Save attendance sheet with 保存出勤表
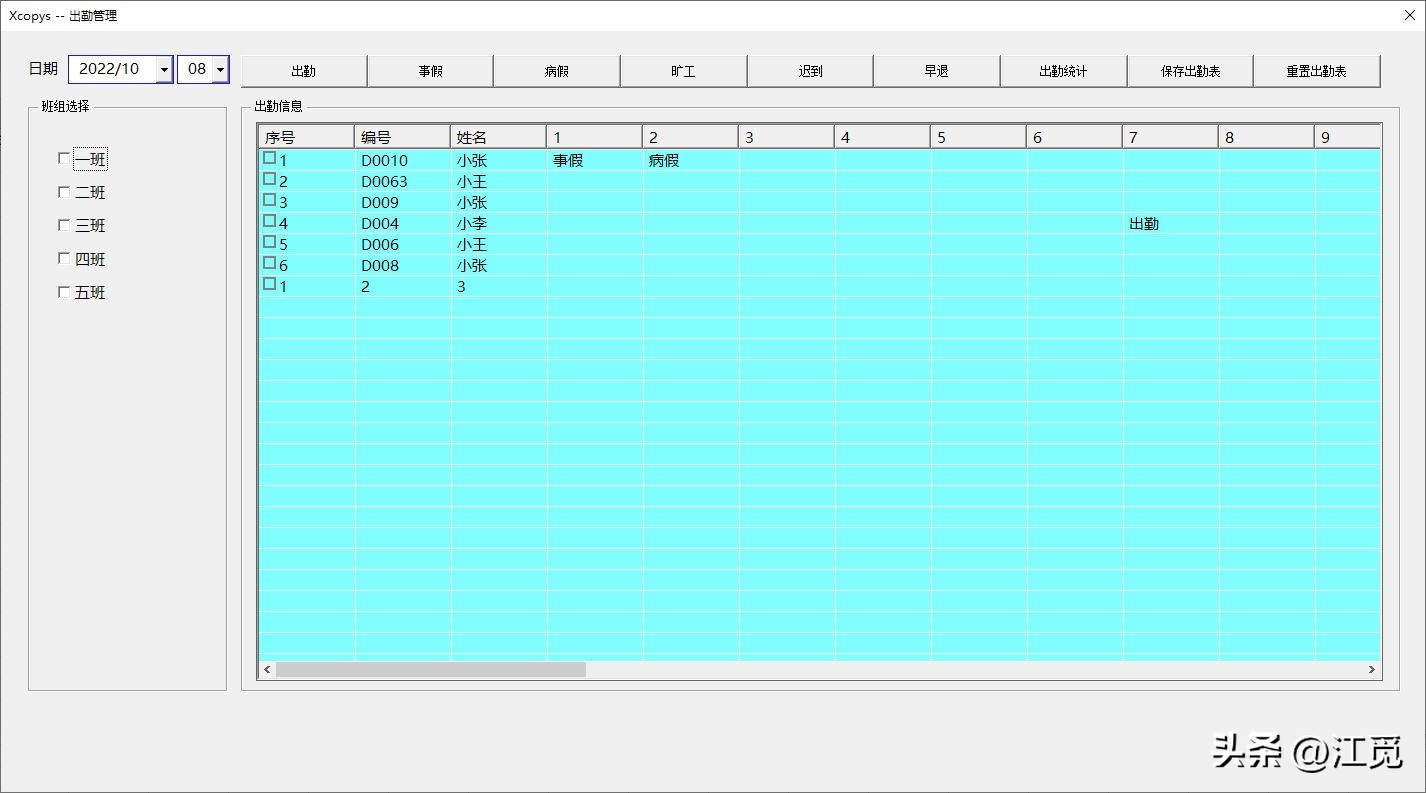This screenshot has height=793, width=1426. coord(1190,71)
